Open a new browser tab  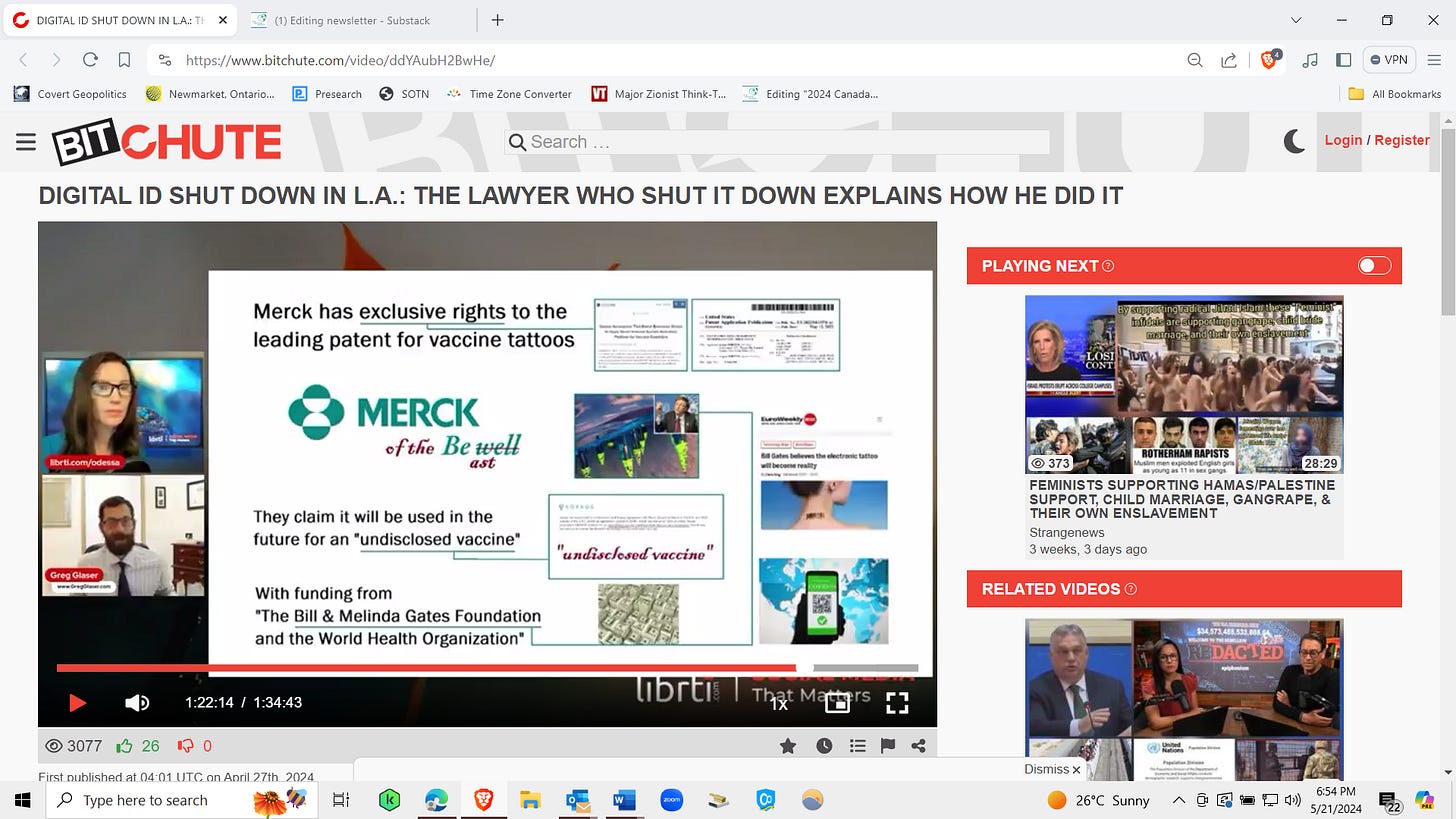[497, 20]
